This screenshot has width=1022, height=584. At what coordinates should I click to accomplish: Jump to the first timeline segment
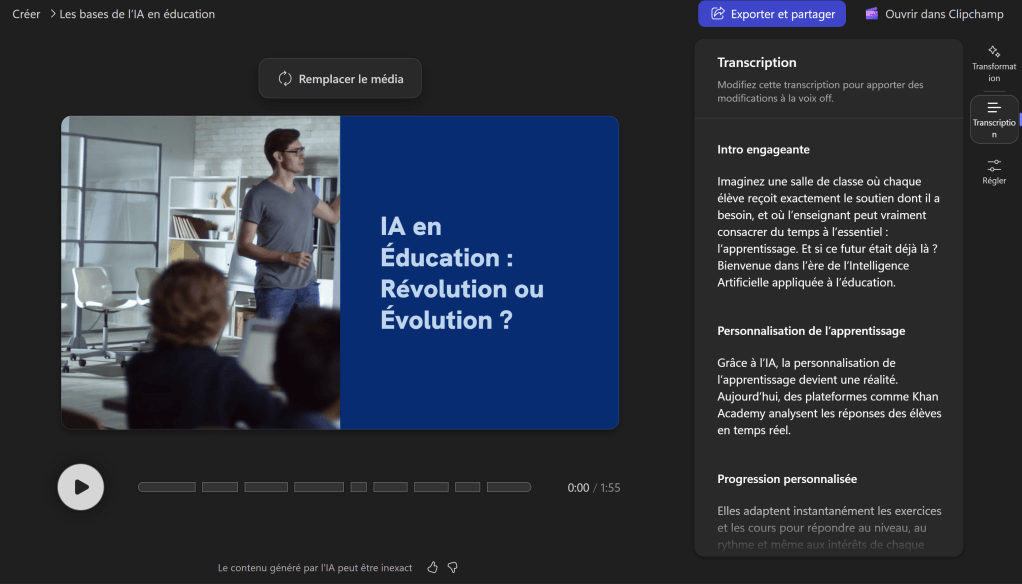[x=167, y=487]
